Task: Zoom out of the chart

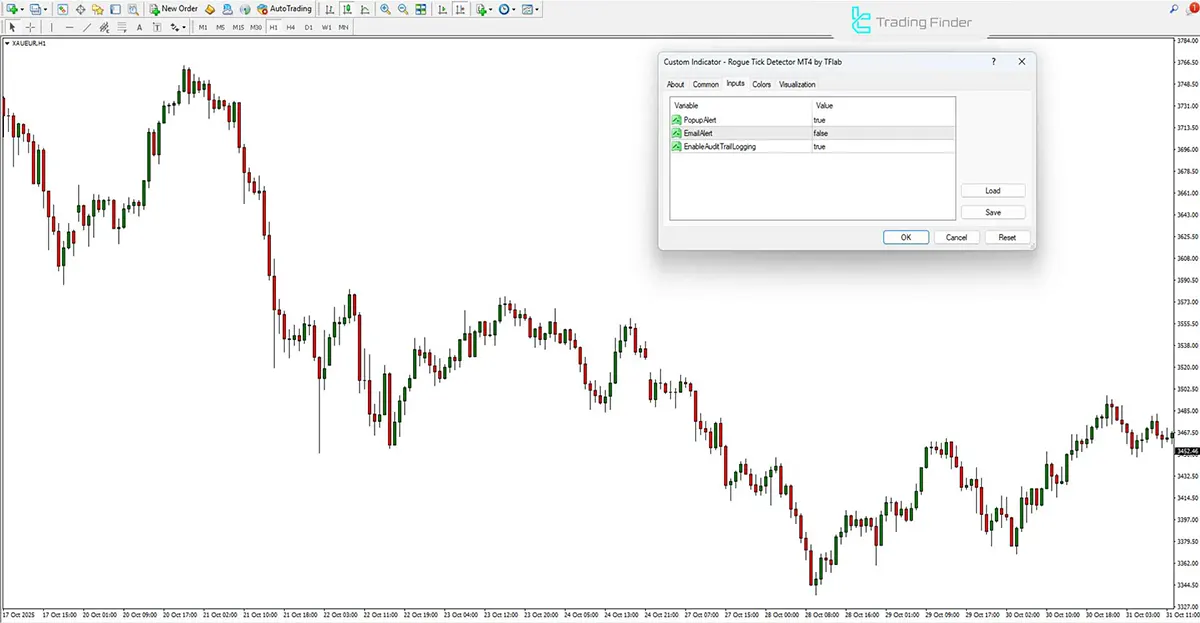Action: (x=402, y=10)
